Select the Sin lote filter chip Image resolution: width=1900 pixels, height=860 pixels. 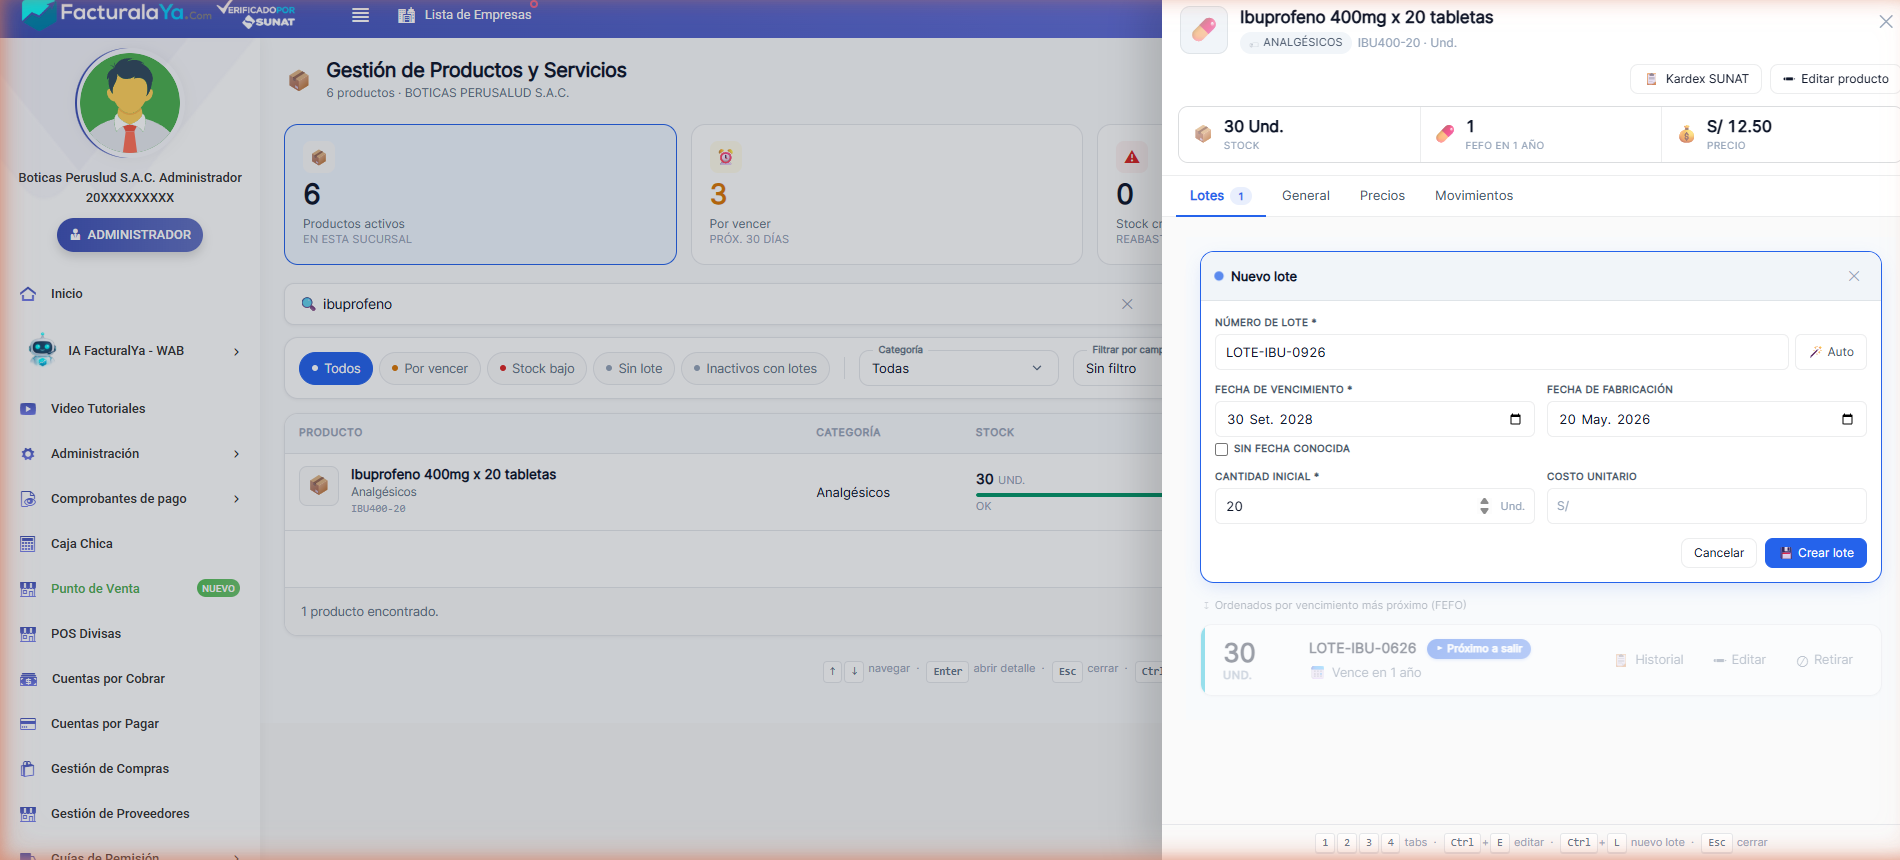pyautogui.click(x=634, y=368)
